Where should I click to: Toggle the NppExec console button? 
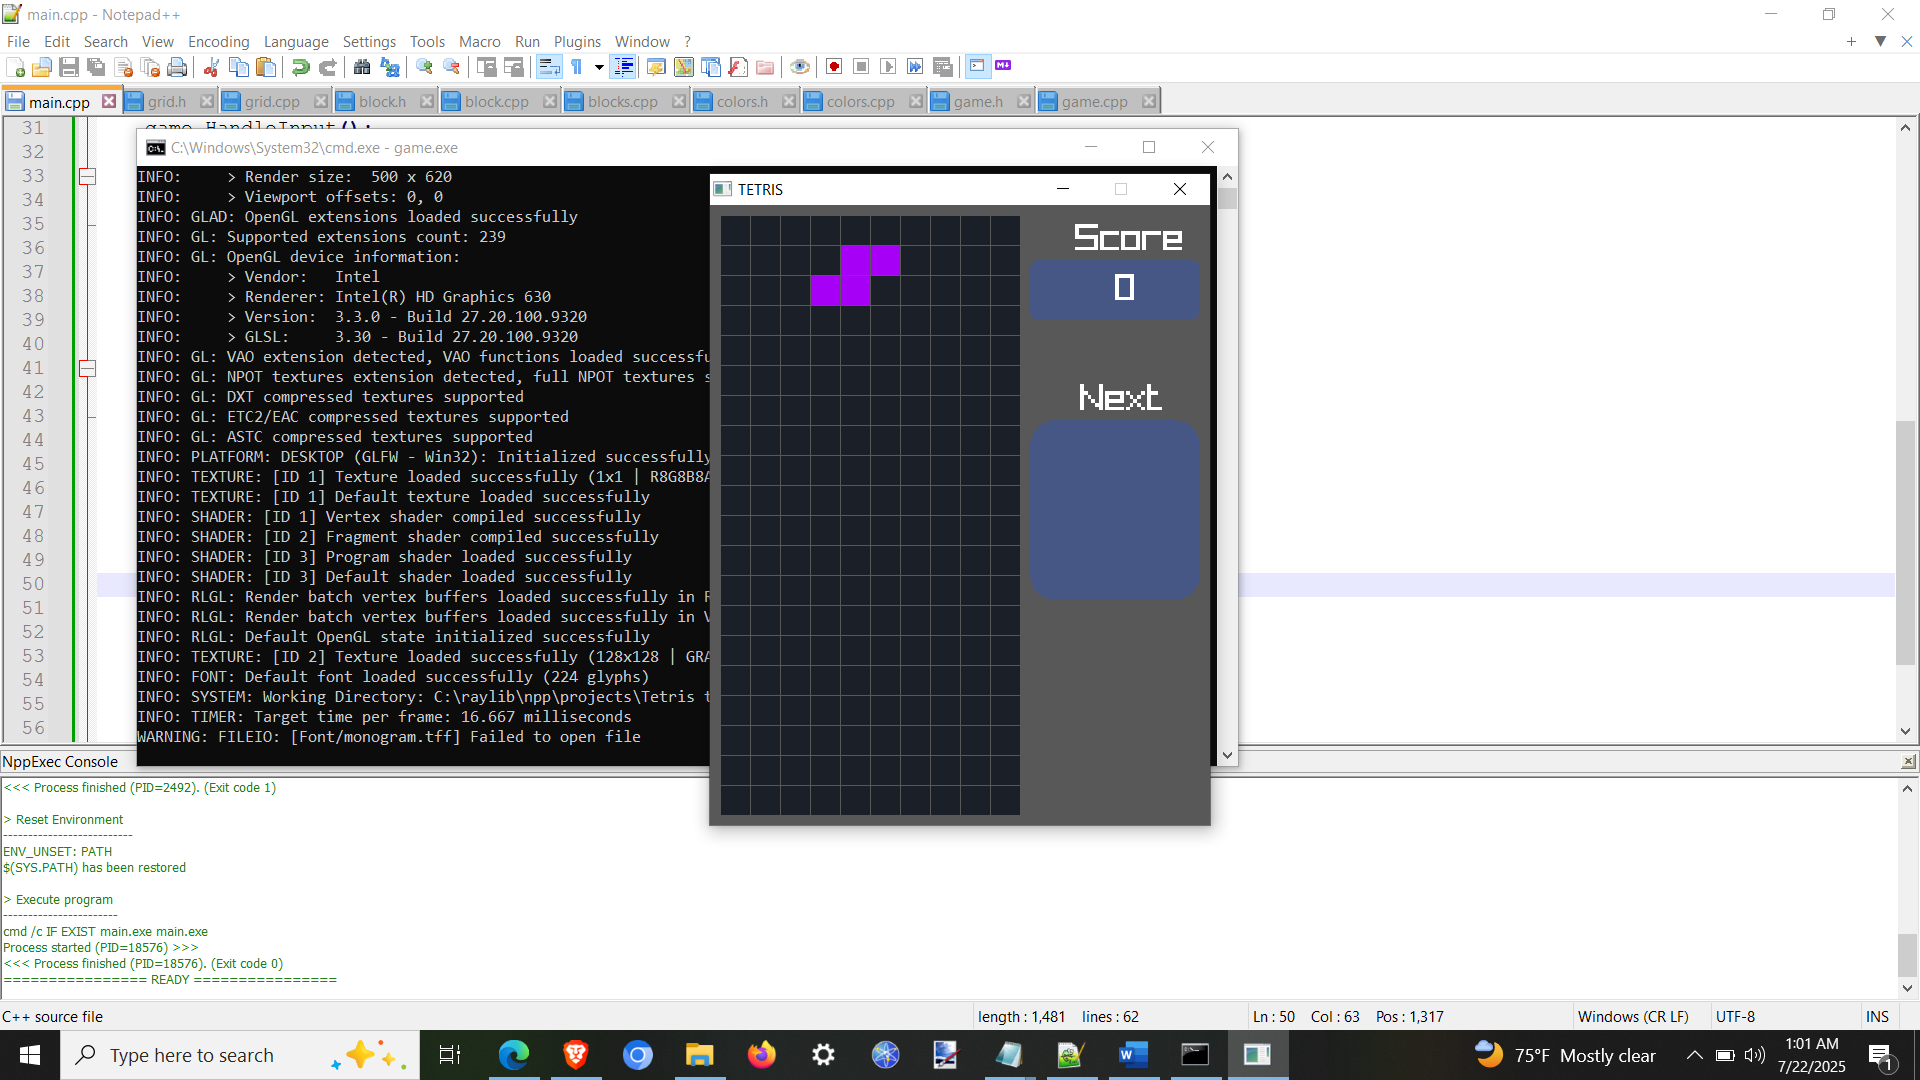[x=978, y=66]
